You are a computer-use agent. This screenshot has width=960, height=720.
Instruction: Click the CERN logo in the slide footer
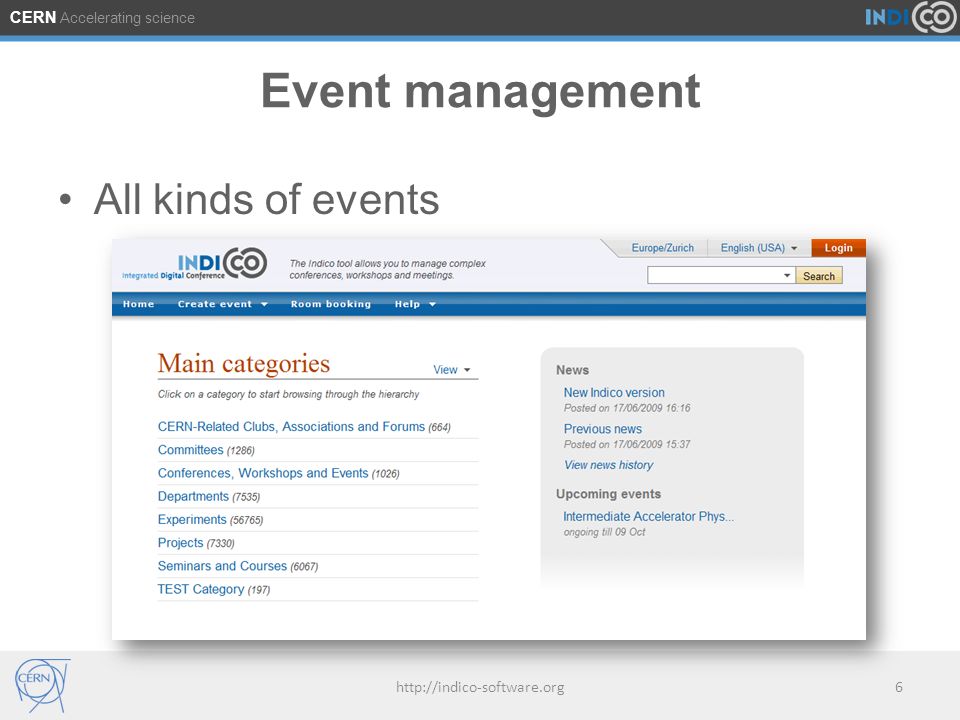click(x=42, y=684)
